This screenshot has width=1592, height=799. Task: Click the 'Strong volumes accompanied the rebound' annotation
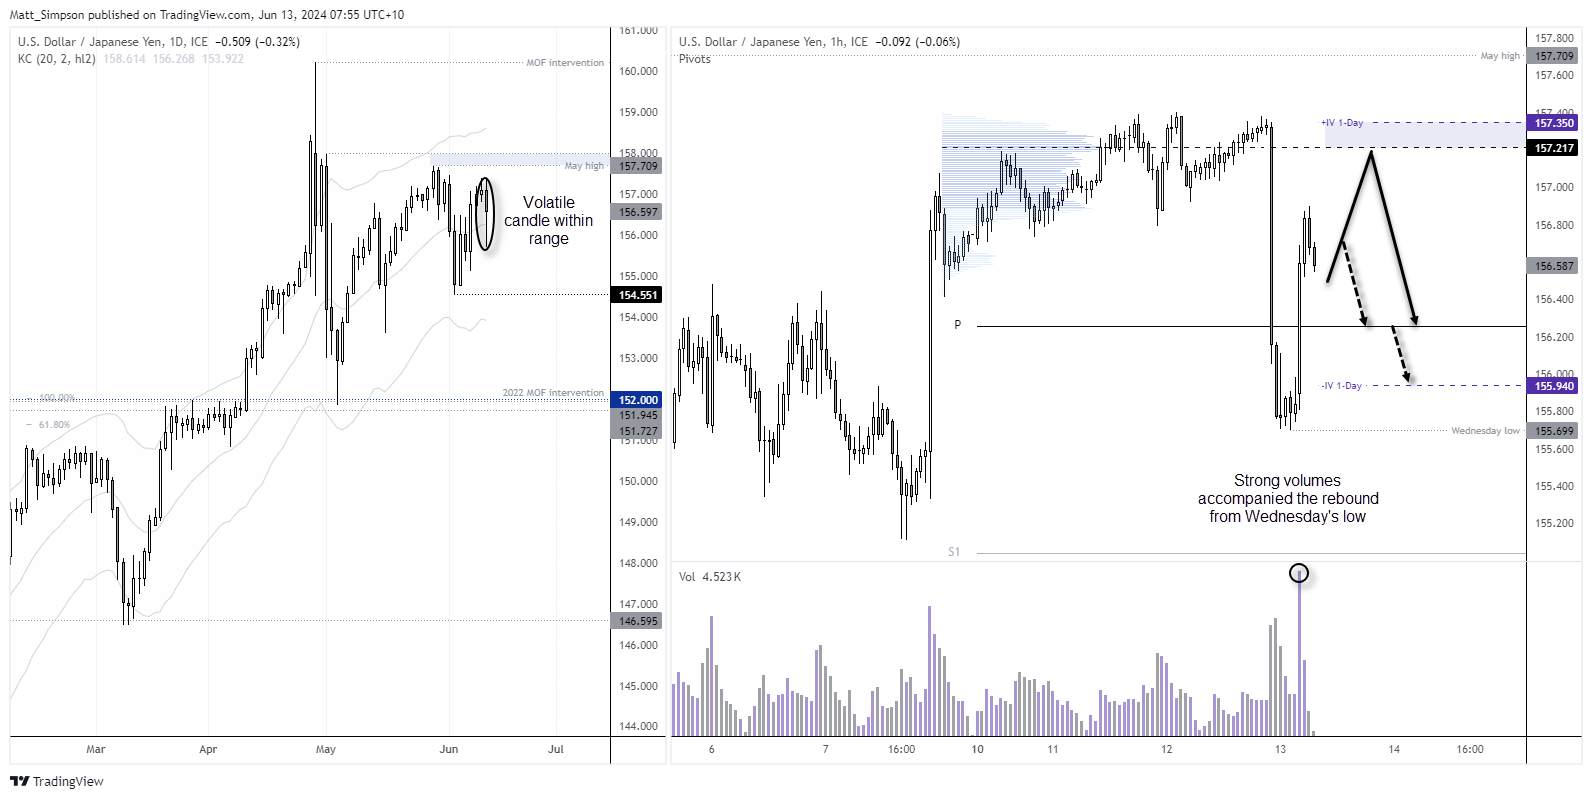pyautogui.click(x=1288, y=498)
